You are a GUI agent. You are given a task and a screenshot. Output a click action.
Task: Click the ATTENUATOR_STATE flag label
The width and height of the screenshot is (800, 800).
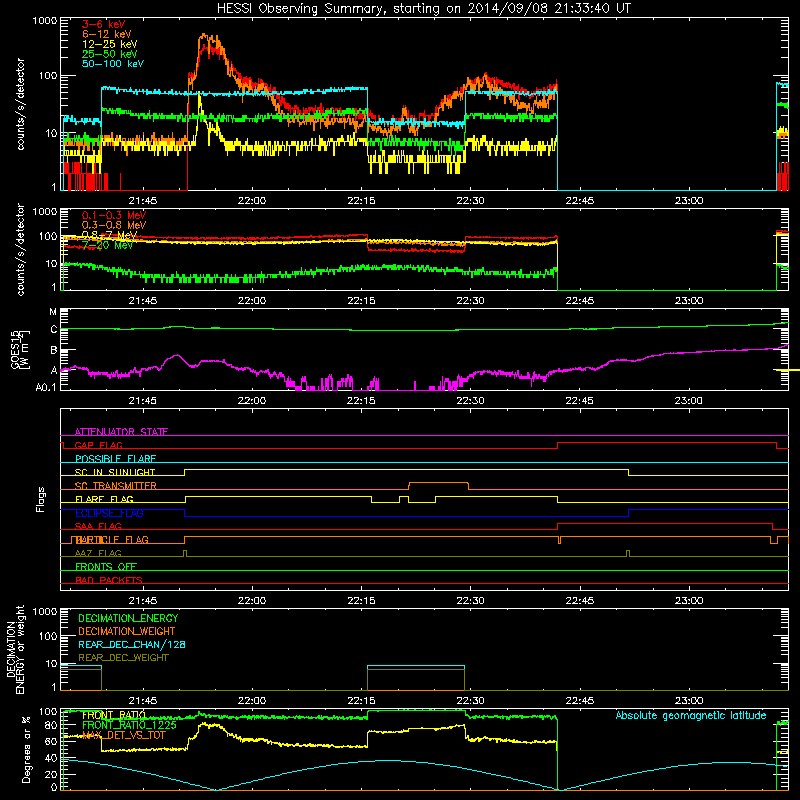(121, 432)
